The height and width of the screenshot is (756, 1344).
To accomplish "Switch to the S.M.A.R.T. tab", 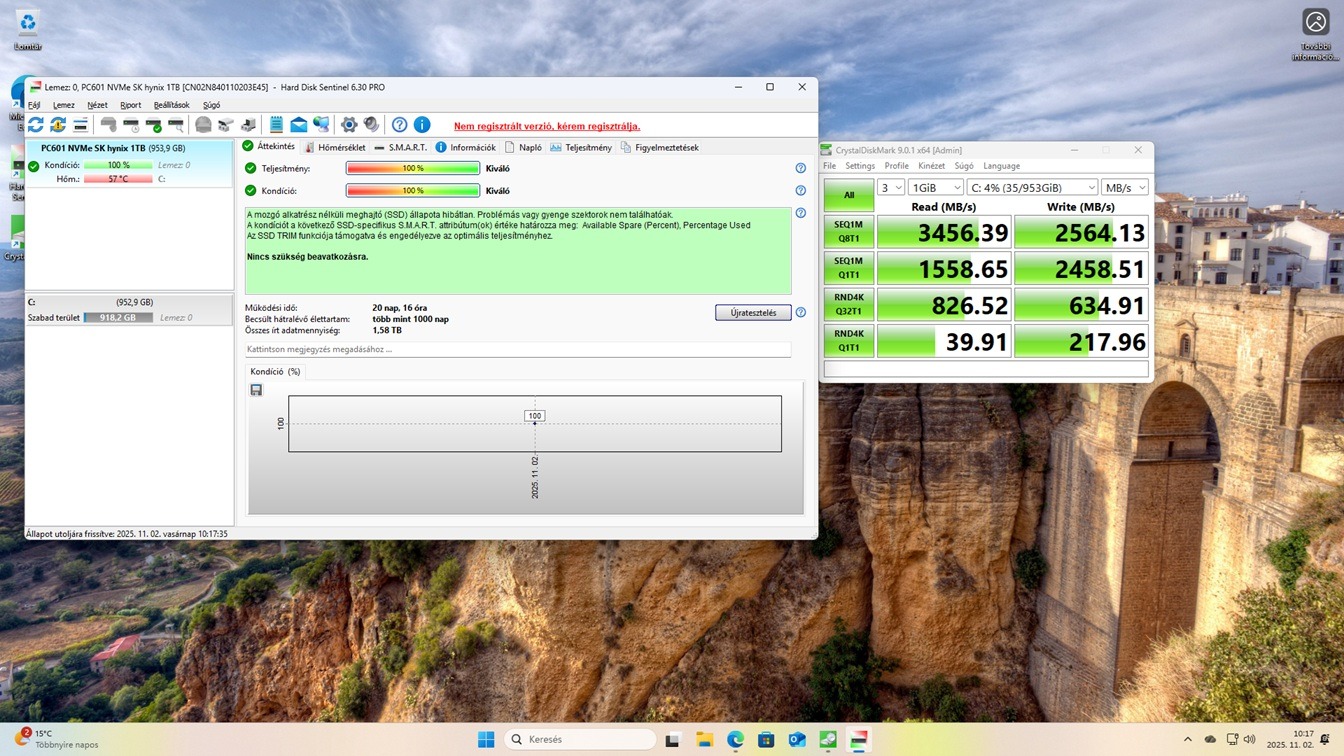I will click(x=400, y=147).
